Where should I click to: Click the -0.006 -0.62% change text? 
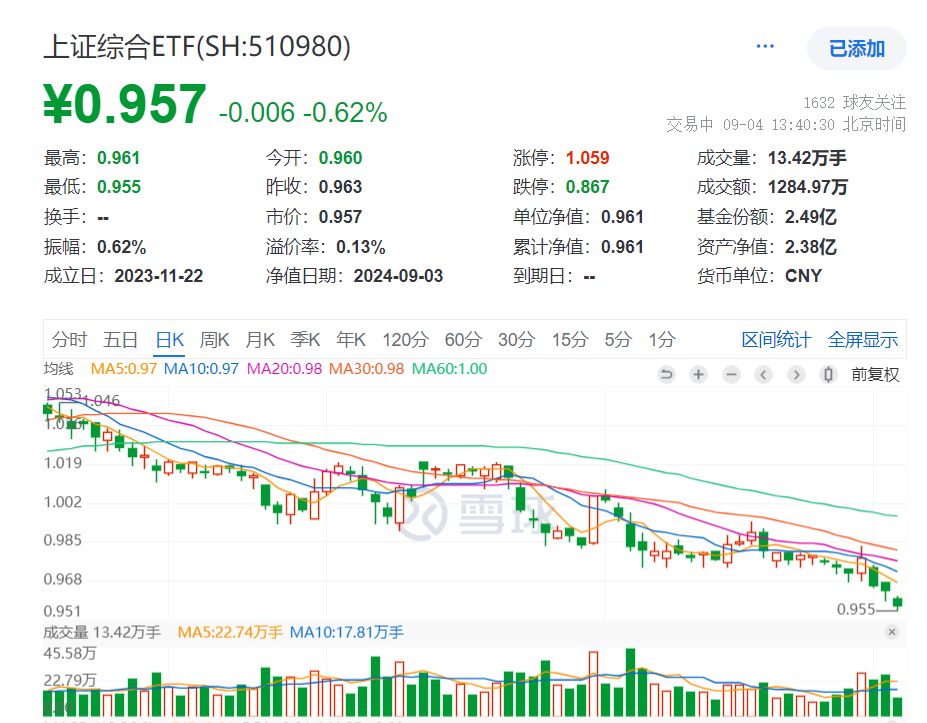(303, 112)
